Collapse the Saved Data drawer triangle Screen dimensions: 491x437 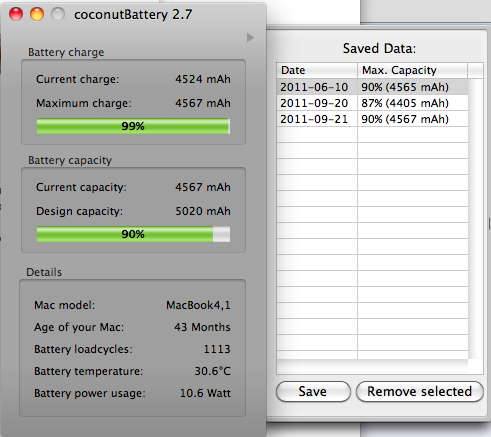250,38
